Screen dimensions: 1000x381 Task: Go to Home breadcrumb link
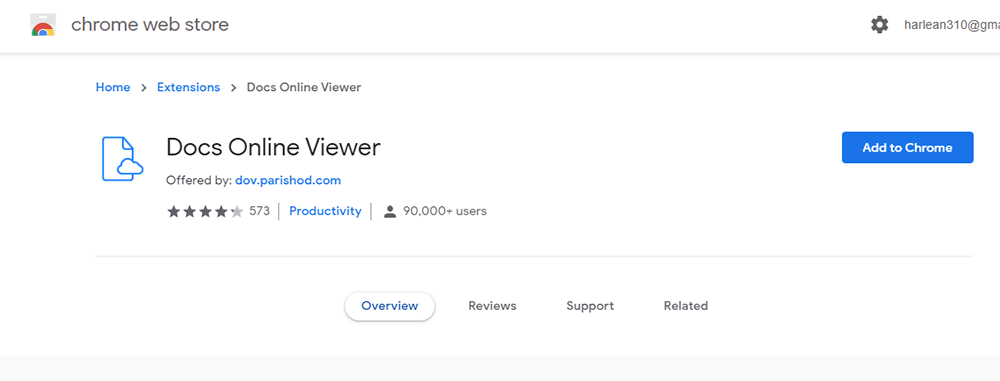tap(113, 87)
